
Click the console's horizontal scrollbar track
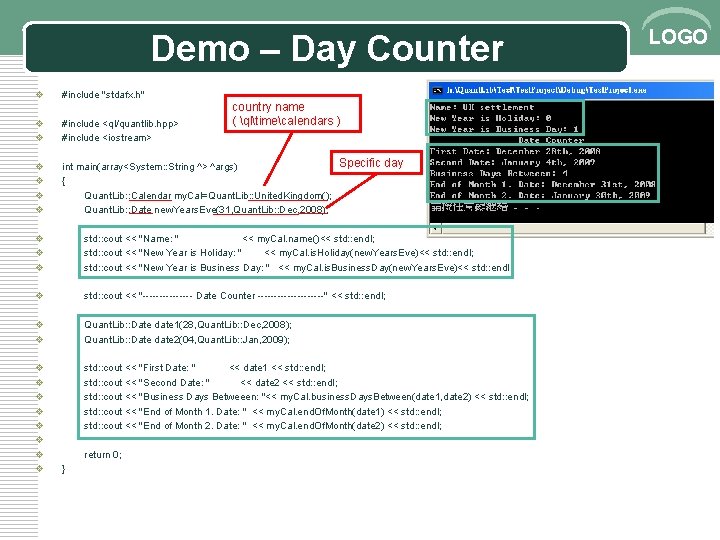(573, 228)
